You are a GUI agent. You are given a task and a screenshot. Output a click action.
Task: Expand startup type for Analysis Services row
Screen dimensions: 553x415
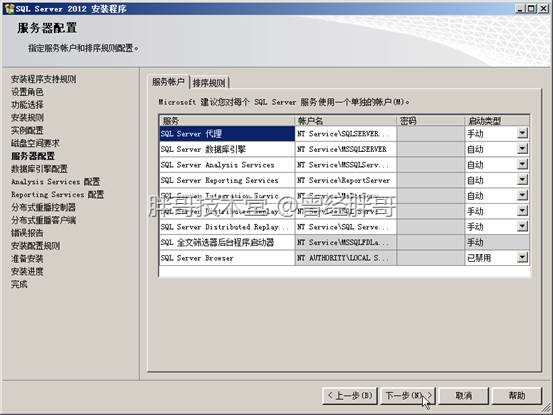522,164
